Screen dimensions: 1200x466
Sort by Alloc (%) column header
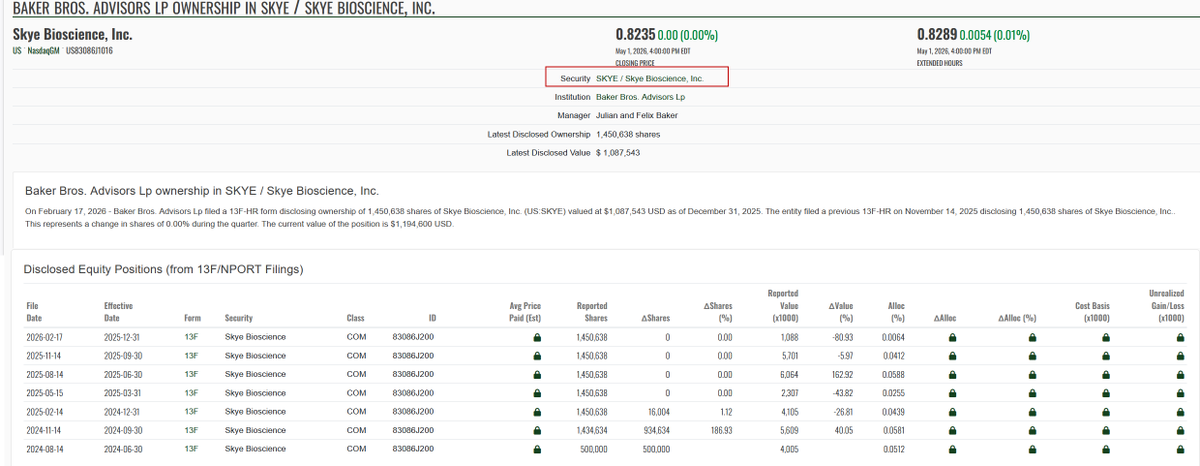pos(896,312)
